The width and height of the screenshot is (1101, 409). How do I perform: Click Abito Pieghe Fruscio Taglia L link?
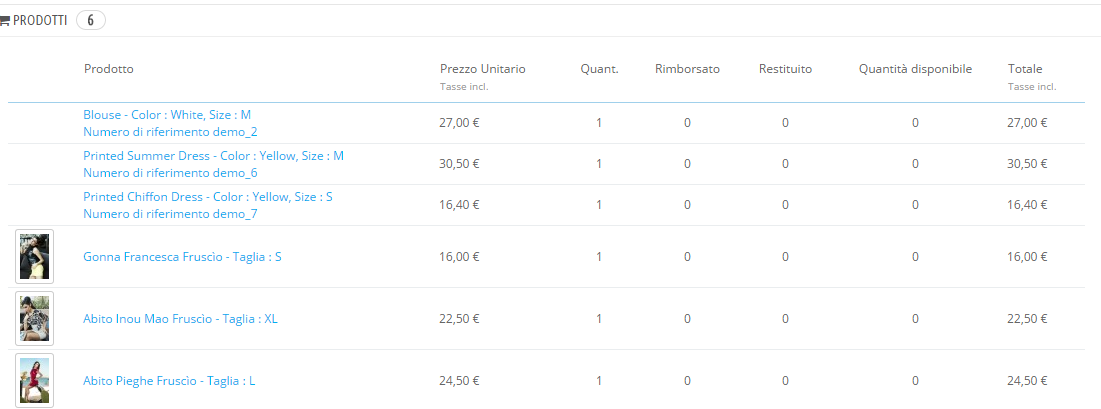pyautogui.click(x=169, y=381)
